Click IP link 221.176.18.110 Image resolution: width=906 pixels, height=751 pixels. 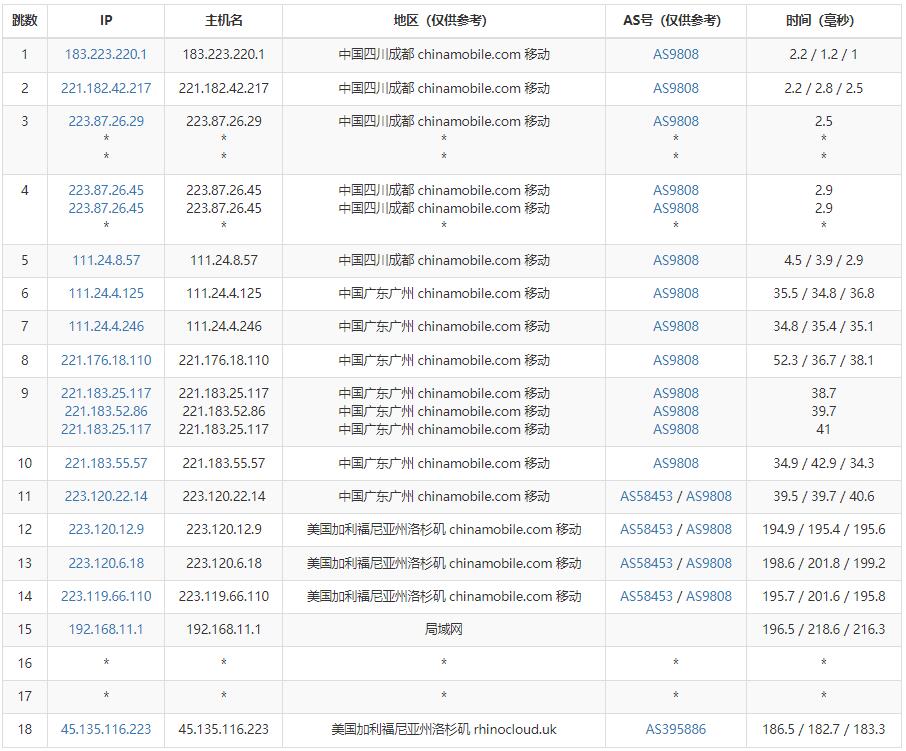coord(106,360)
